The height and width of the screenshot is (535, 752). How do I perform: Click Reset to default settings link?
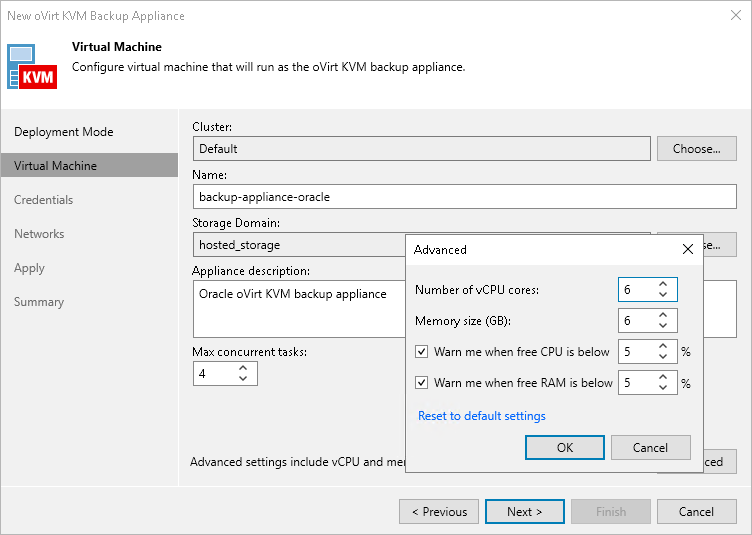click(482, 416)
